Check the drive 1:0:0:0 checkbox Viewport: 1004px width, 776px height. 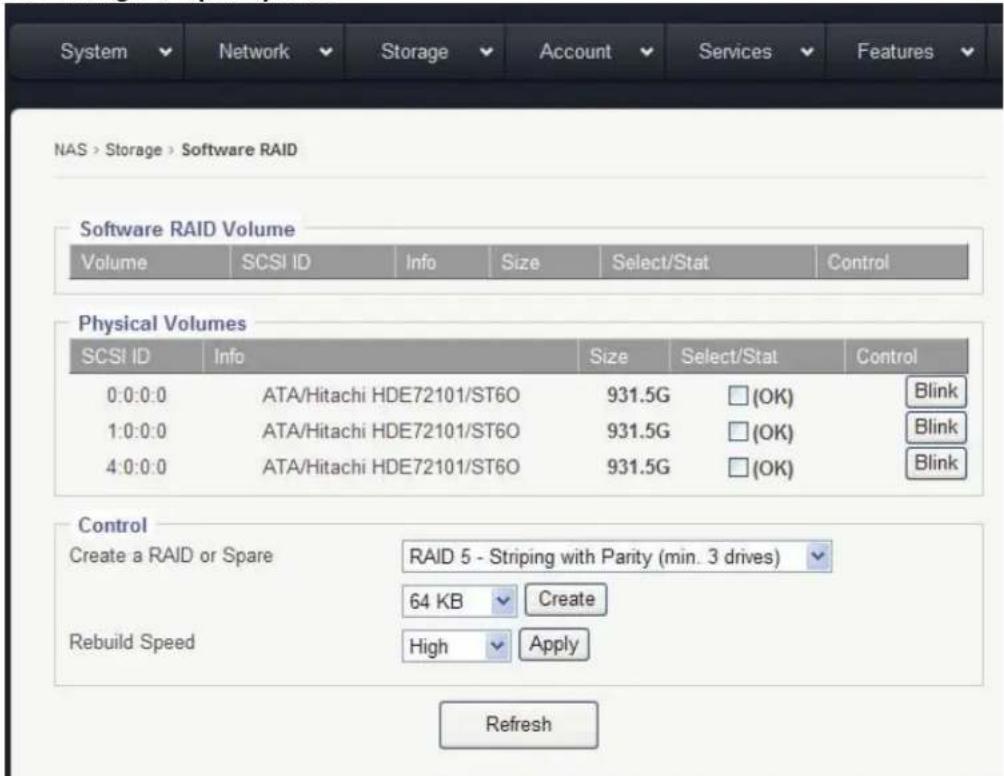[738, 432]
